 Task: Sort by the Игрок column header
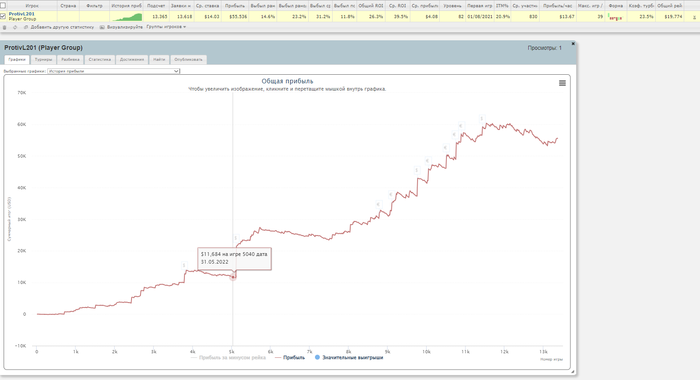[32, 6]
